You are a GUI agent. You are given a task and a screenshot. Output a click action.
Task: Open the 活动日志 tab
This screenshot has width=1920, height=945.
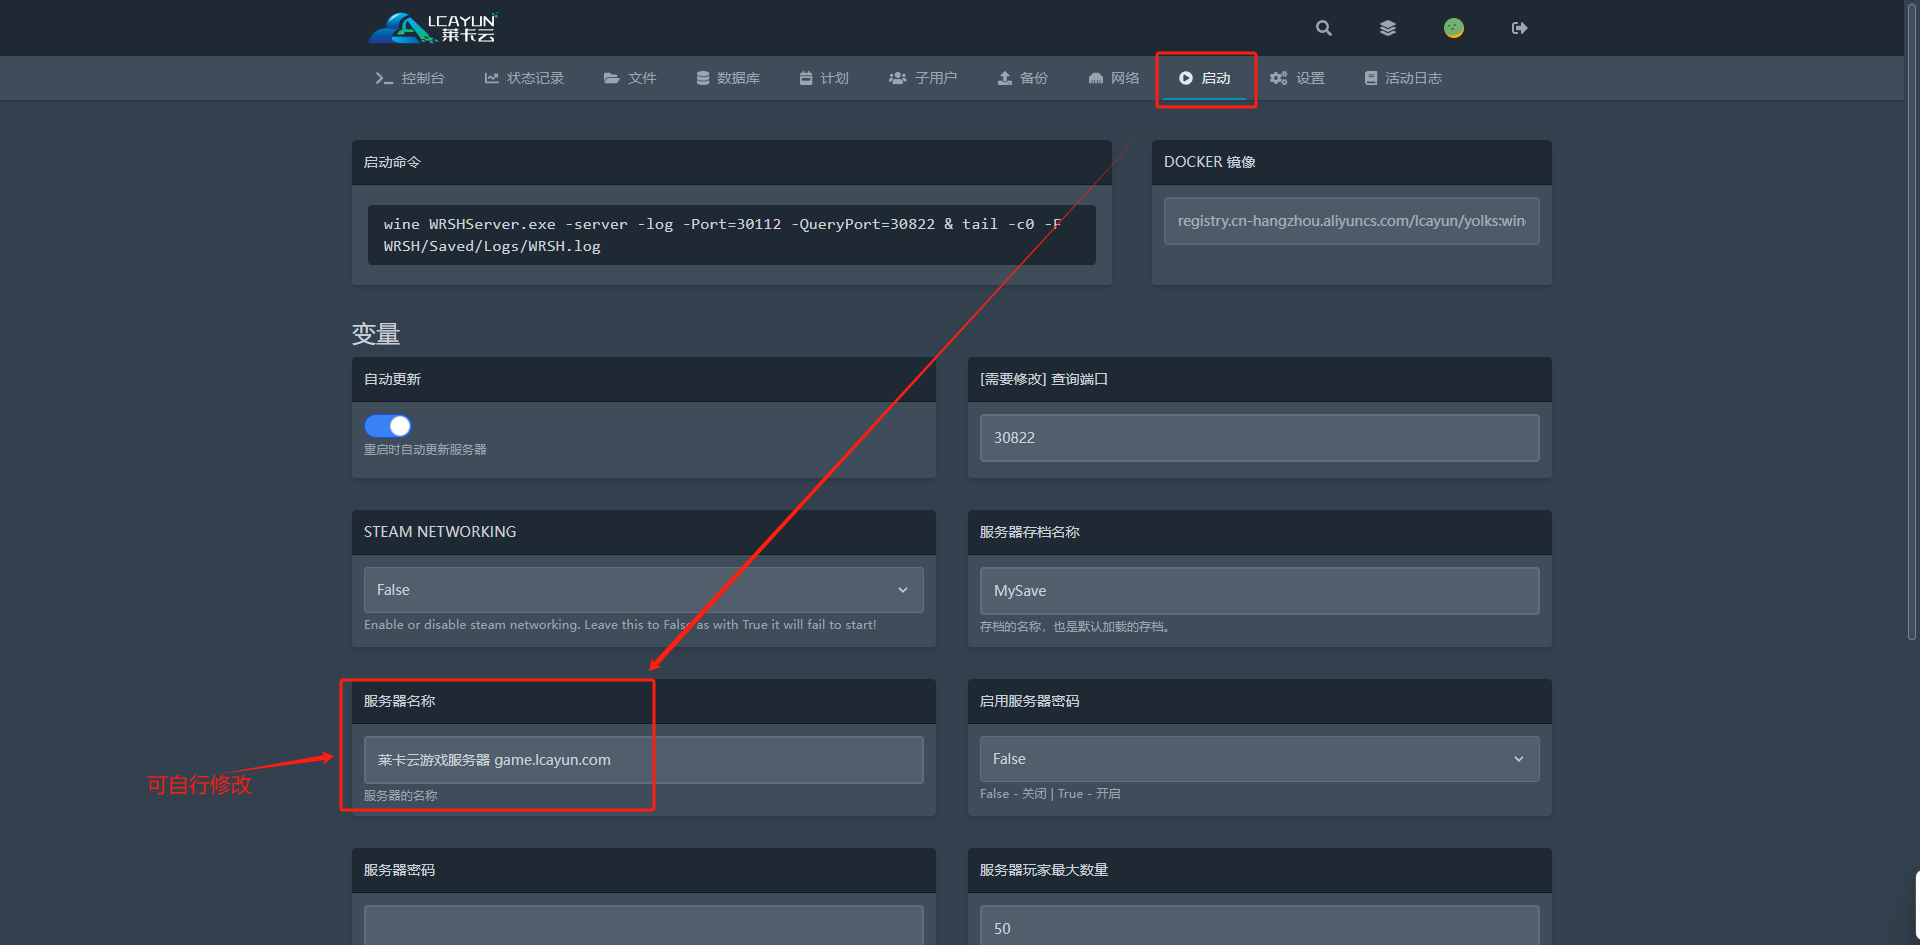point(1403,78)
